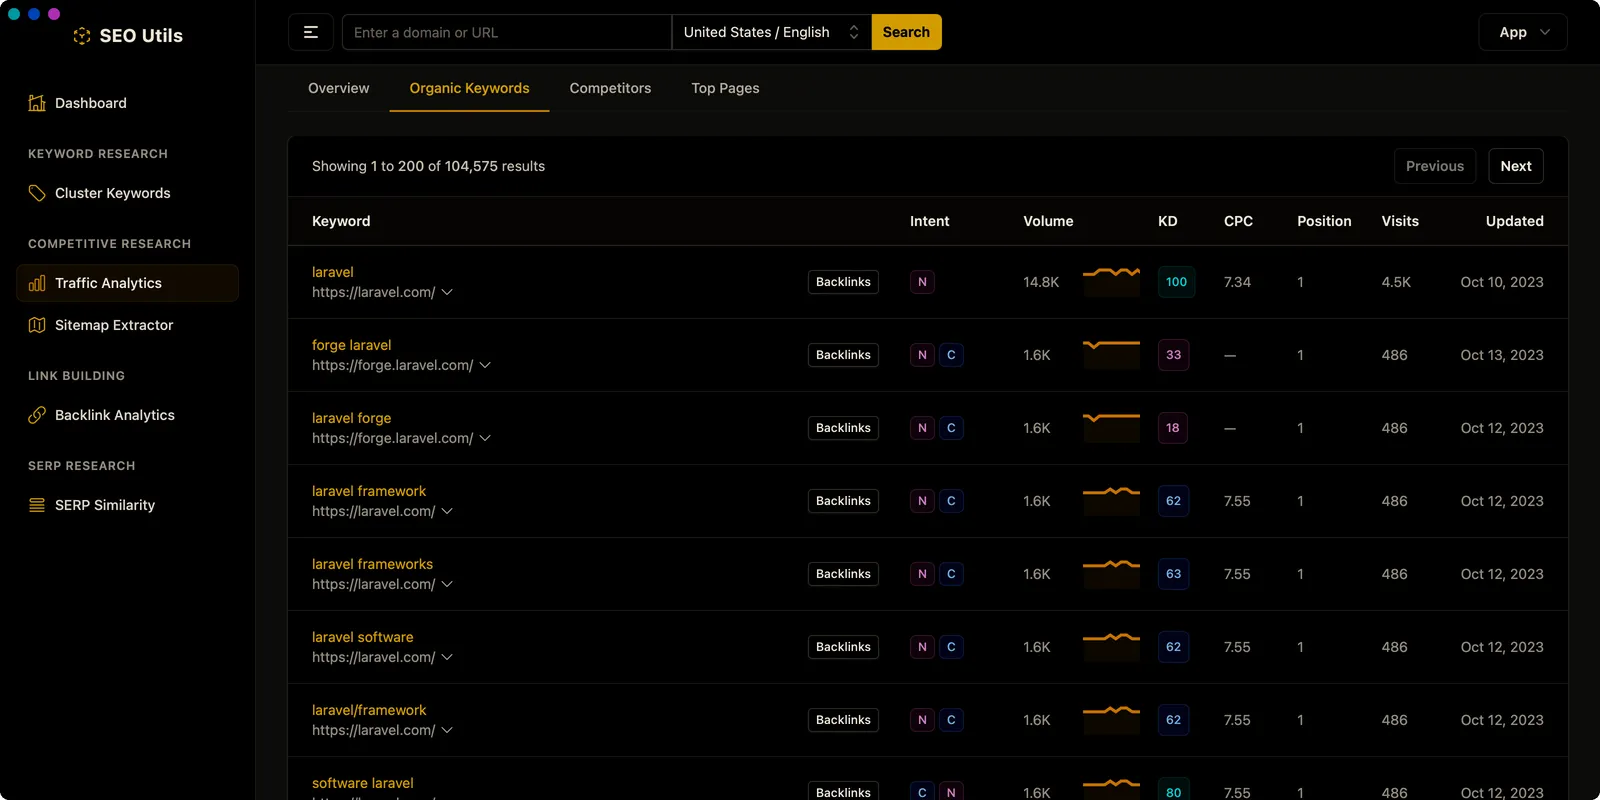The image size is (1600, 800).
Task: Expand URL chevron under the laravel keyword
Action: tap(447, 292)
